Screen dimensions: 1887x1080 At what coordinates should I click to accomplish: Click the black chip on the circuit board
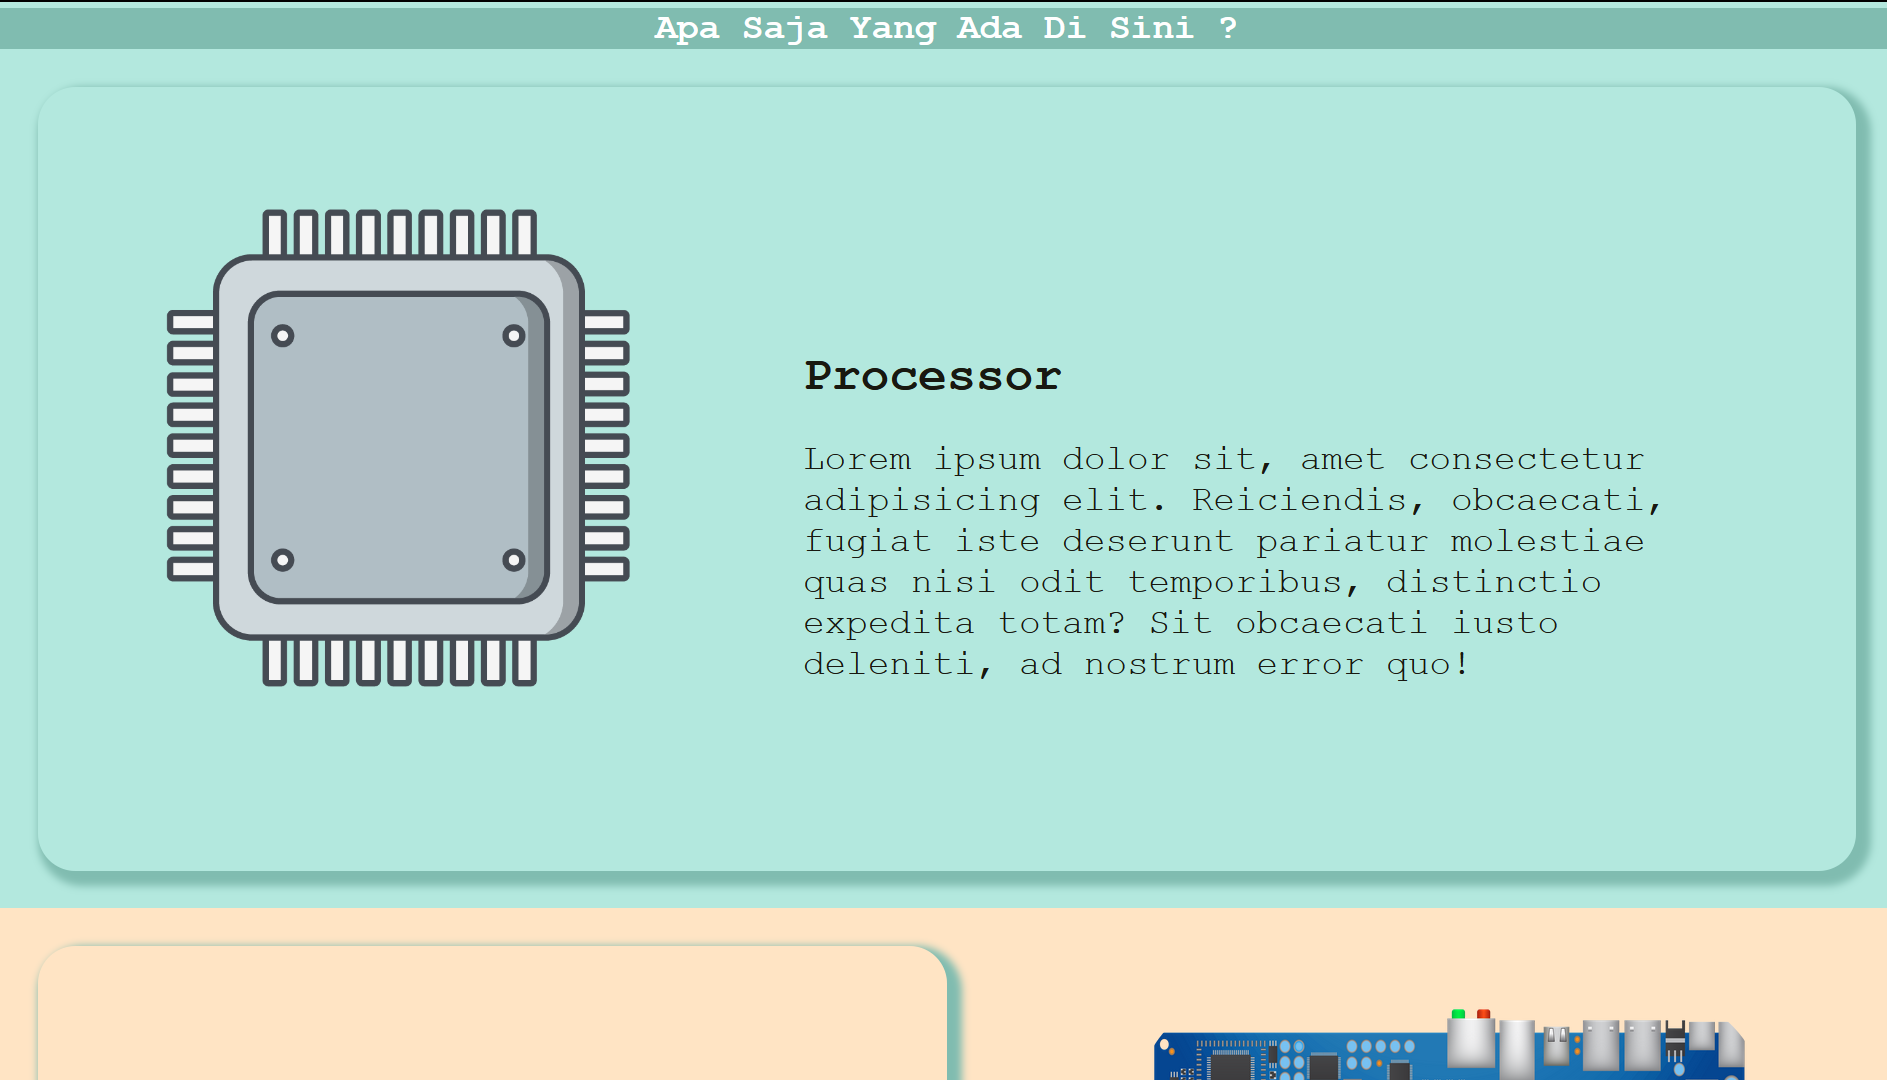1231,1067
